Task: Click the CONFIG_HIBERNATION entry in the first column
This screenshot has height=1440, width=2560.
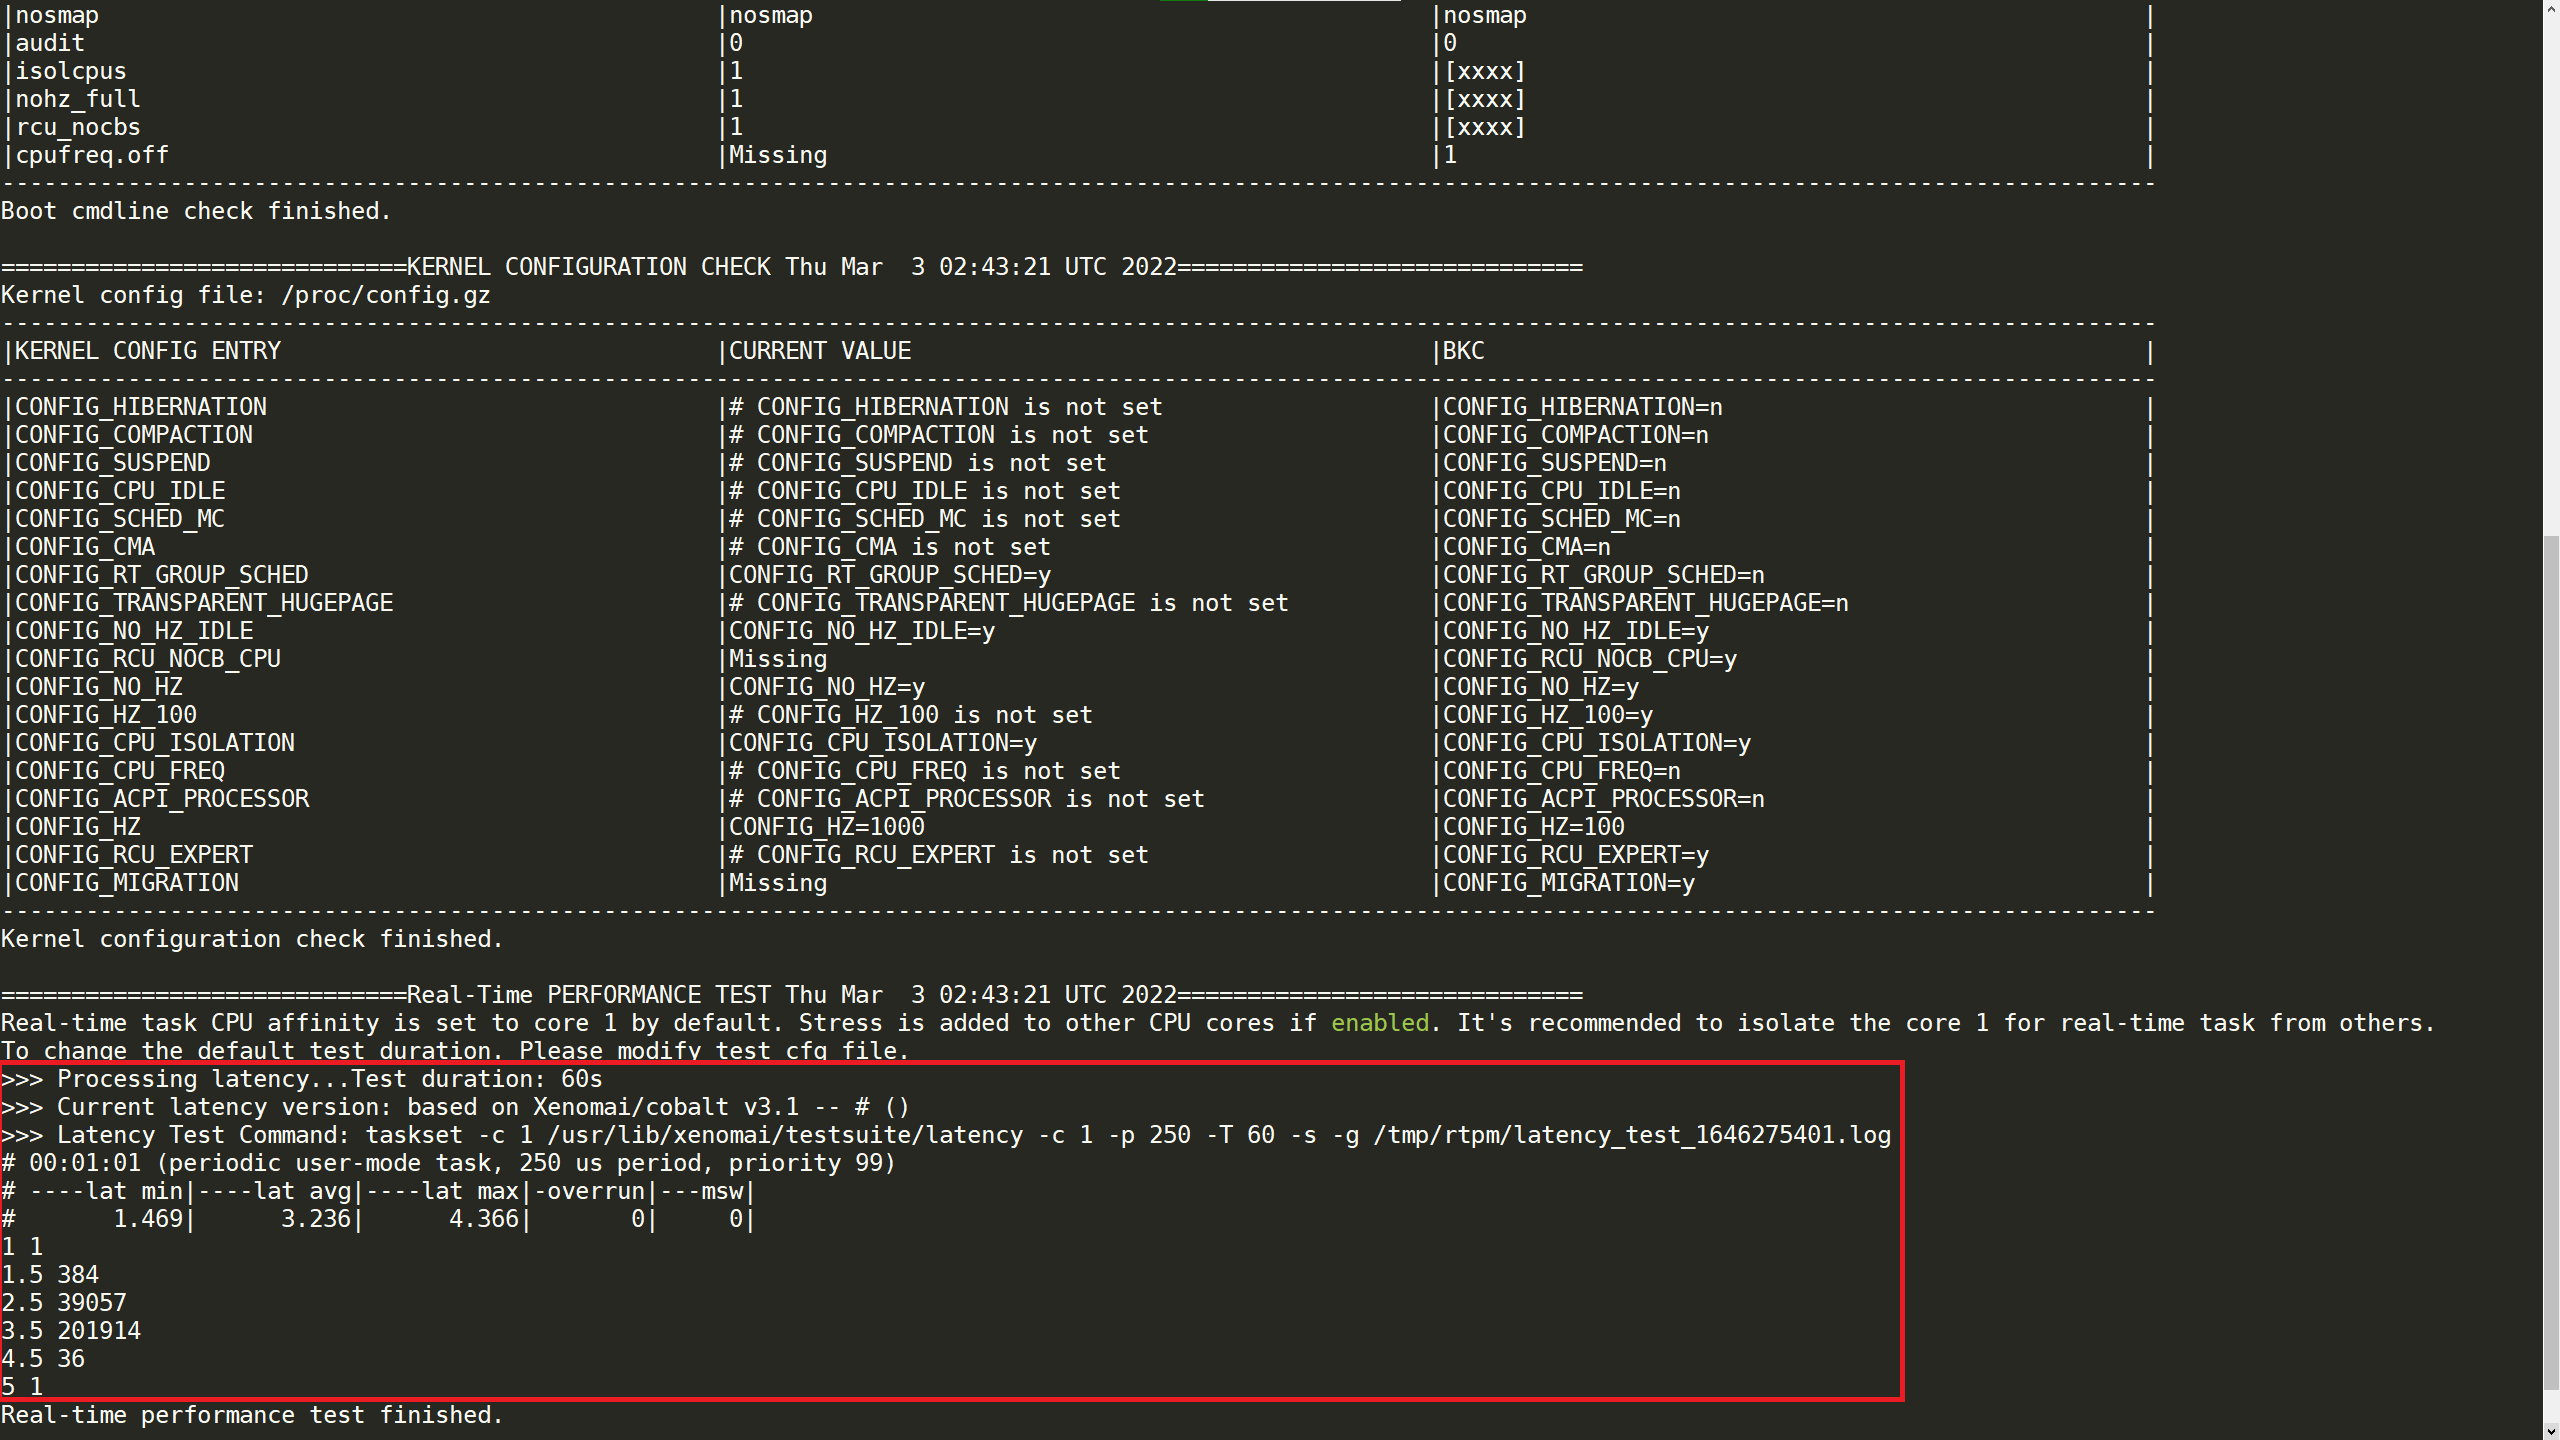Action: [x=140, y=407]
